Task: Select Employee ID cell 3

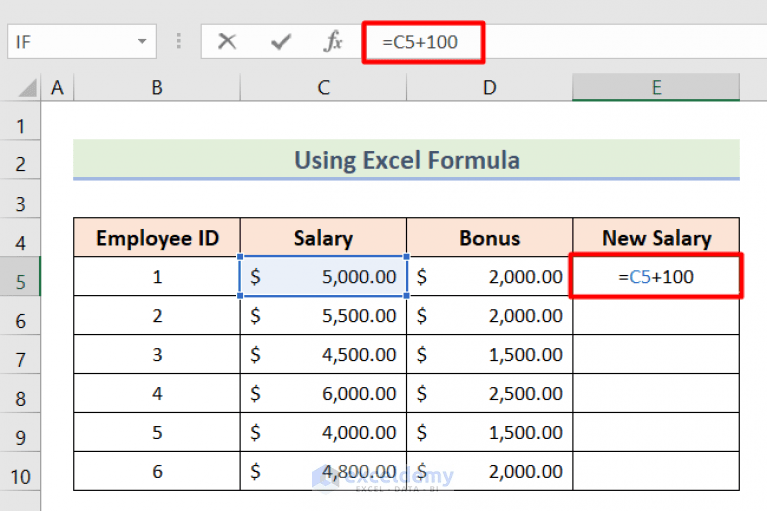Action: [x=157, y=355]
